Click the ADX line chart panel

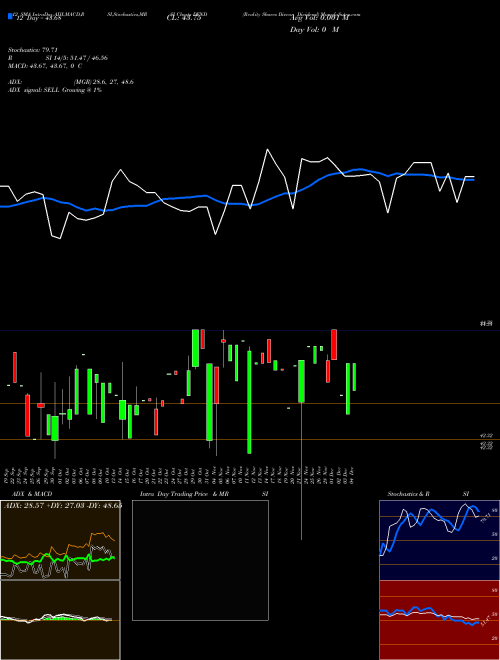60,540
